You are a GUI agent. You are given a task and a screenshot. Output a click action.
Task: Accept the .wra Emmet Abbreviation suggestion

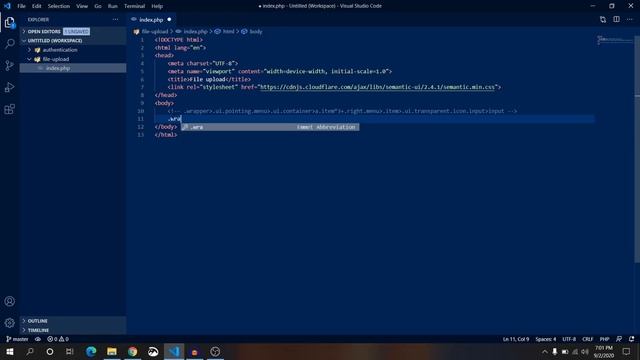click(x=270, y=127)
